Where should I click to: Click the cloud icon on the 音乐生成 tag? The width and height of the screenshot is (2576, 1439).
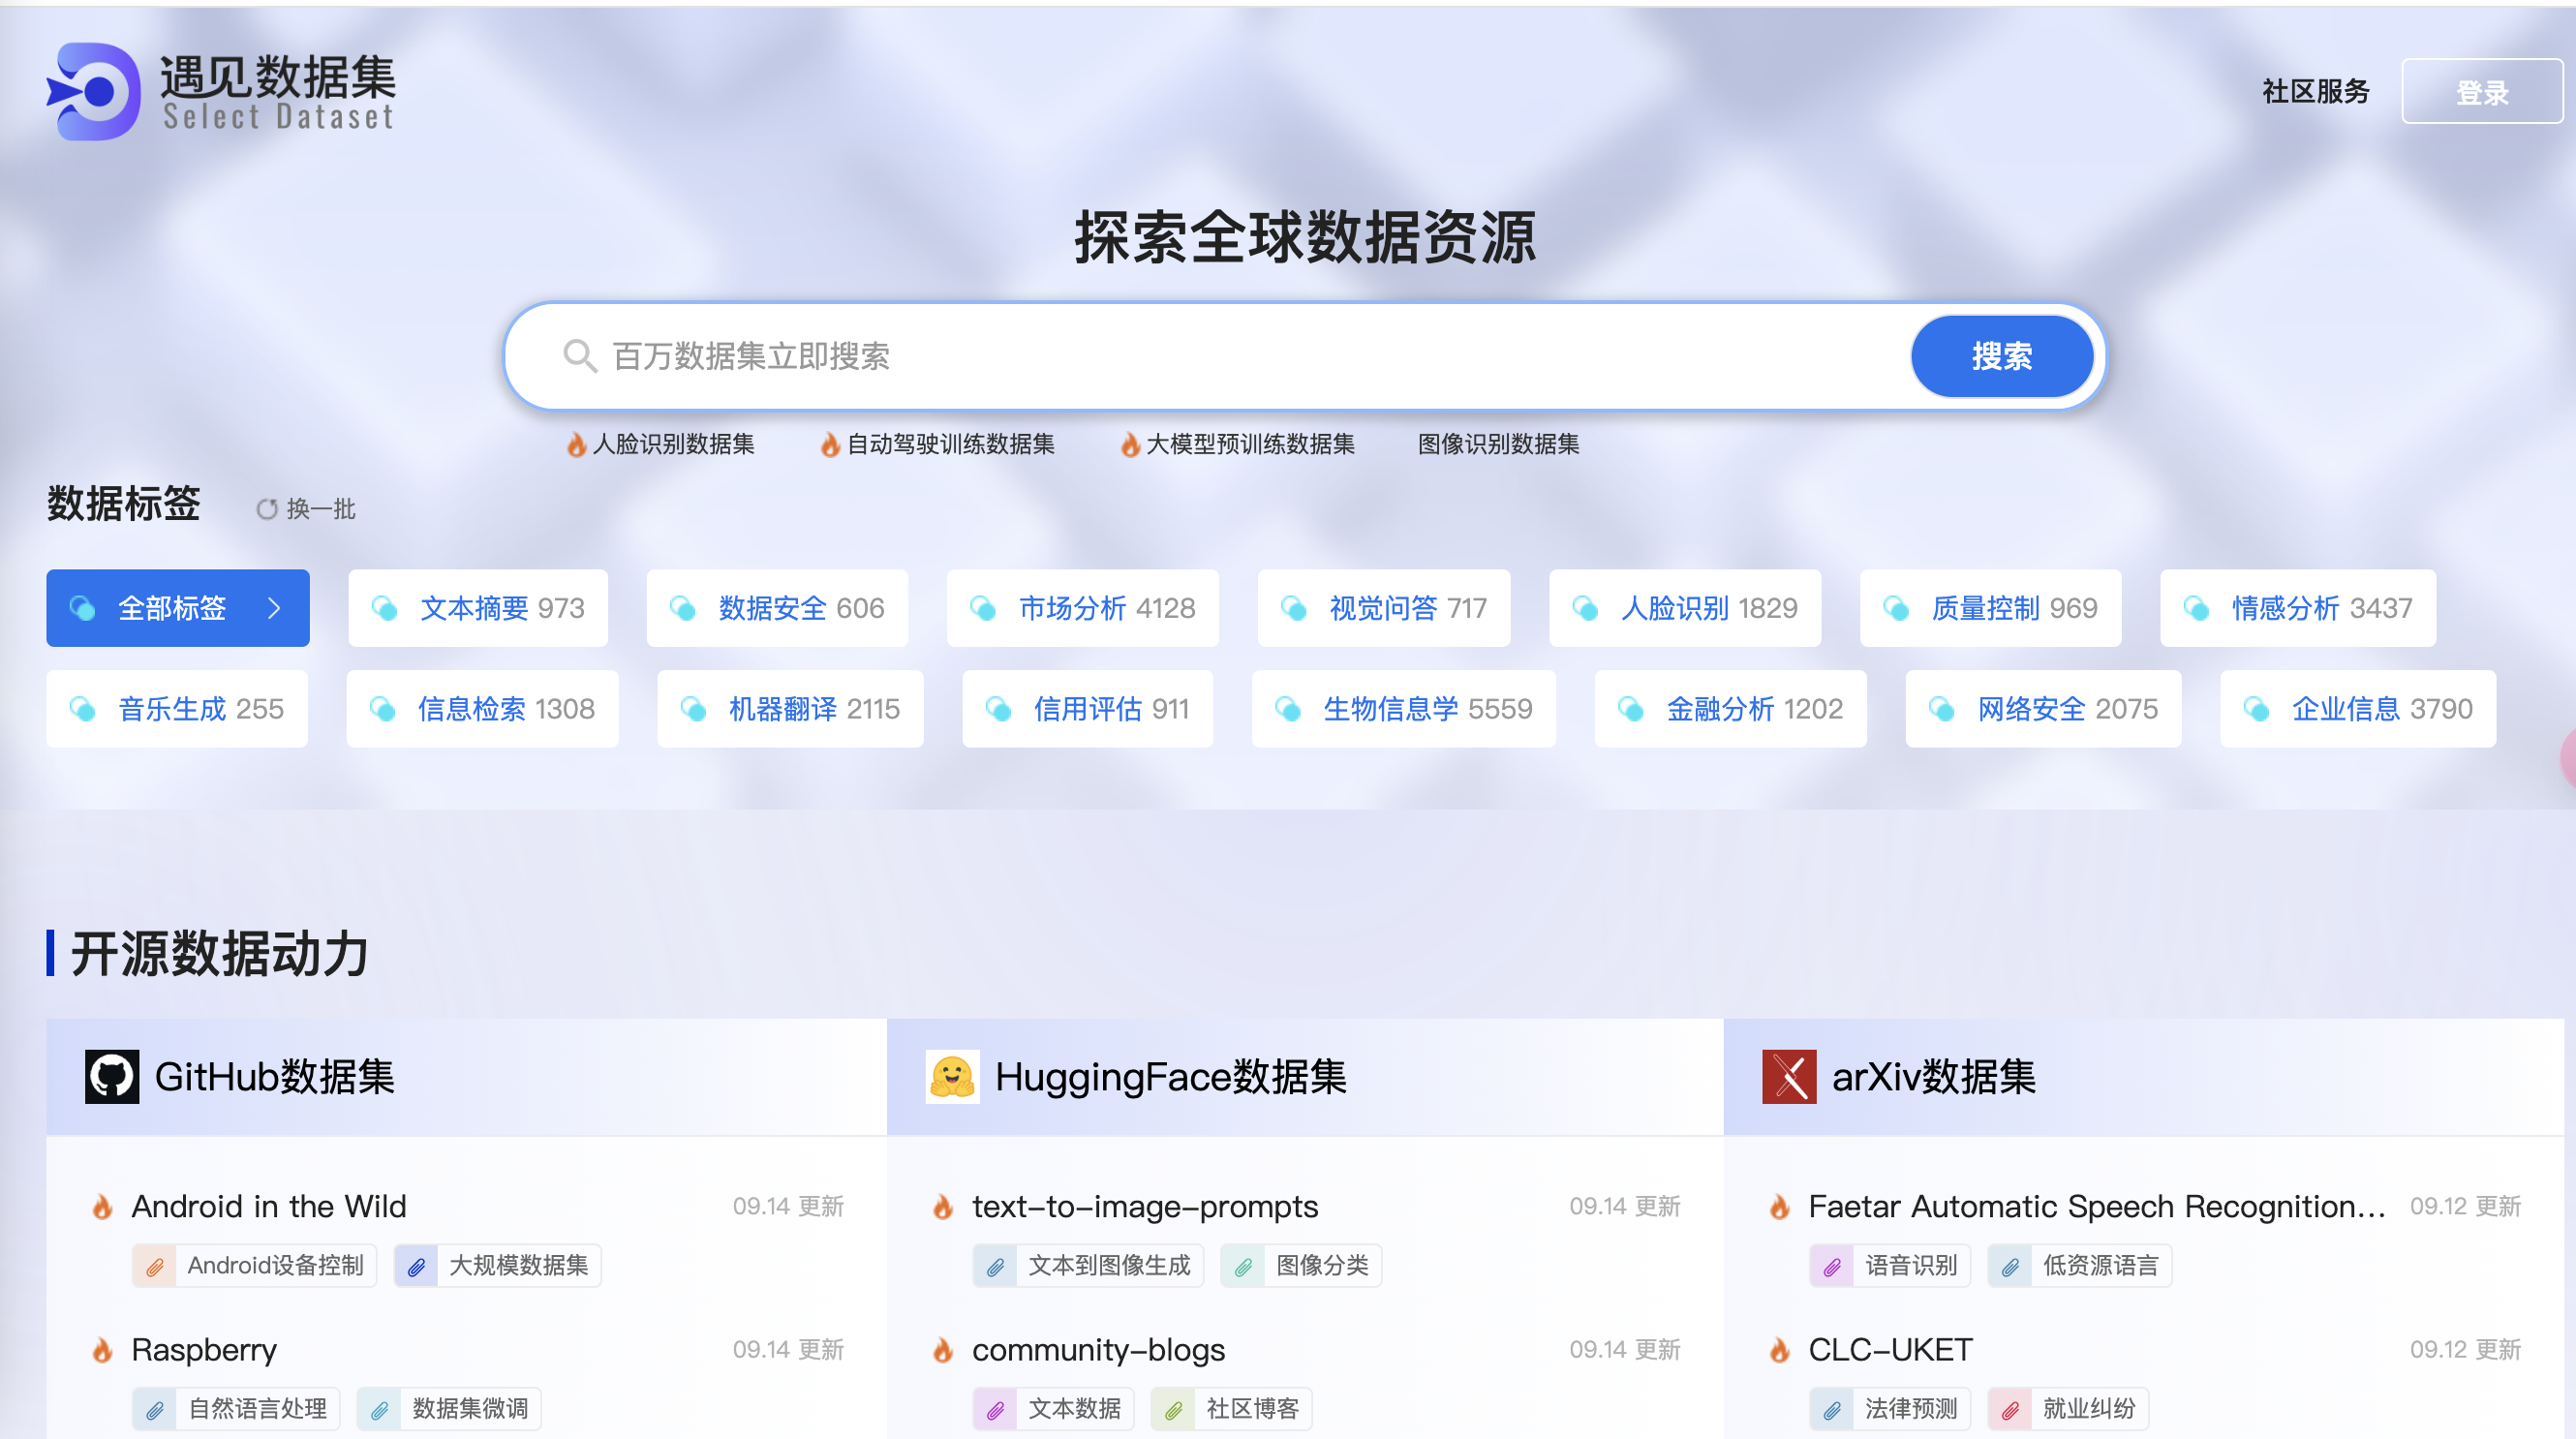pos(85,708)
